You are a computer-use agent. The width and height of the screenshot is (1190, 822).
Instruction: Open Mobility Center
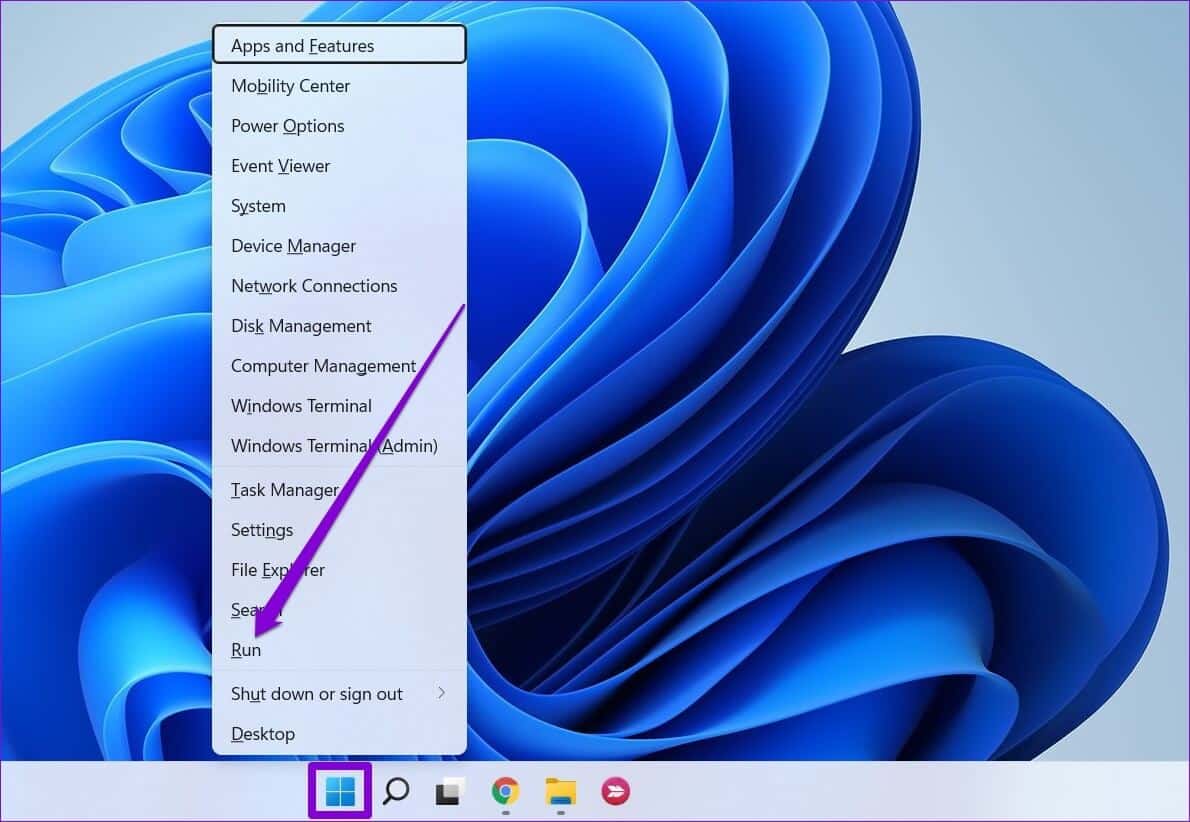click(x=290, y=86)
